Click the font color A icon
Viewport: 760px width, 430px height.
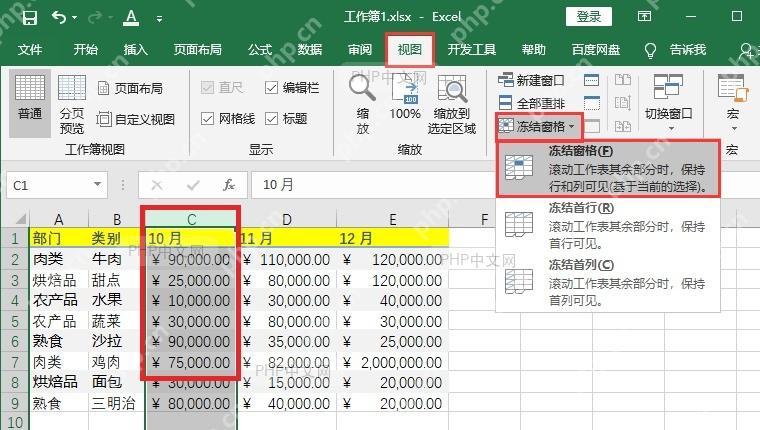point(130,18)
